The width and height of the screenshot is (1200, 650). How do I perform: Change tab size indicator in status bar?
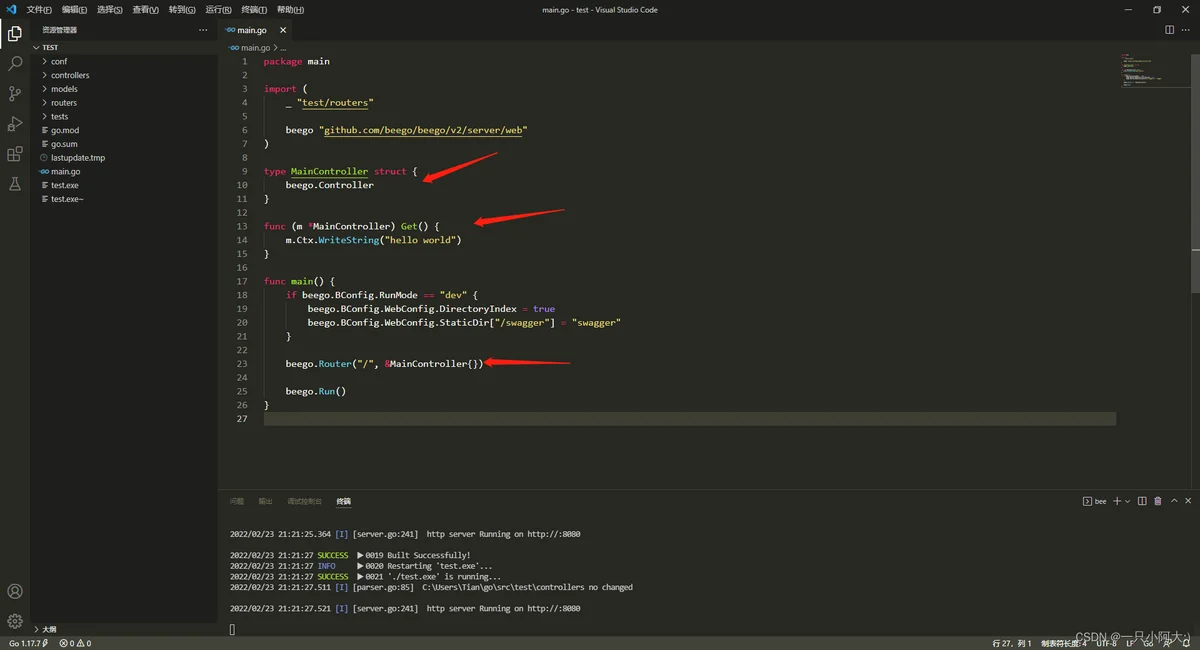[1063, 643]
